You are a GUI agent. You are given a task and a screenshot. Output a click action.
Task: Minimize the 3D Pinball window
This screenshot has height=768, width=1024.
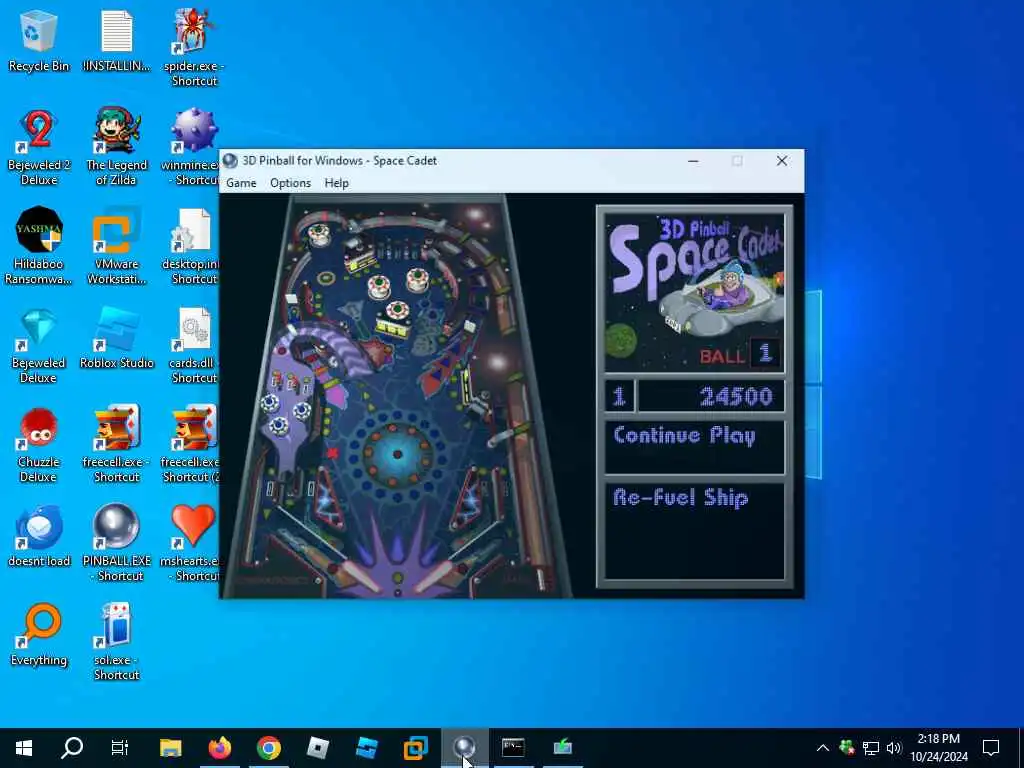693,161
